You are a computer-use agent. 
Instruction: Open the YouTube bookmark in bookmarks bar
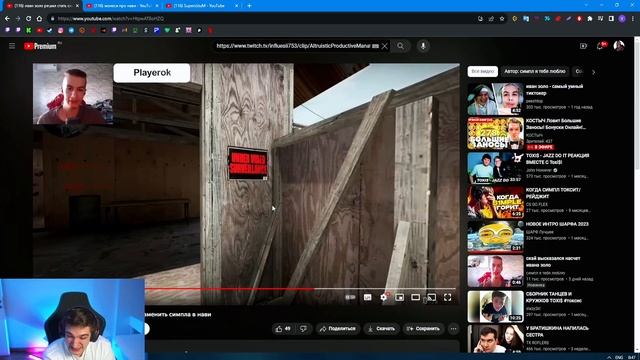[39, 30]
